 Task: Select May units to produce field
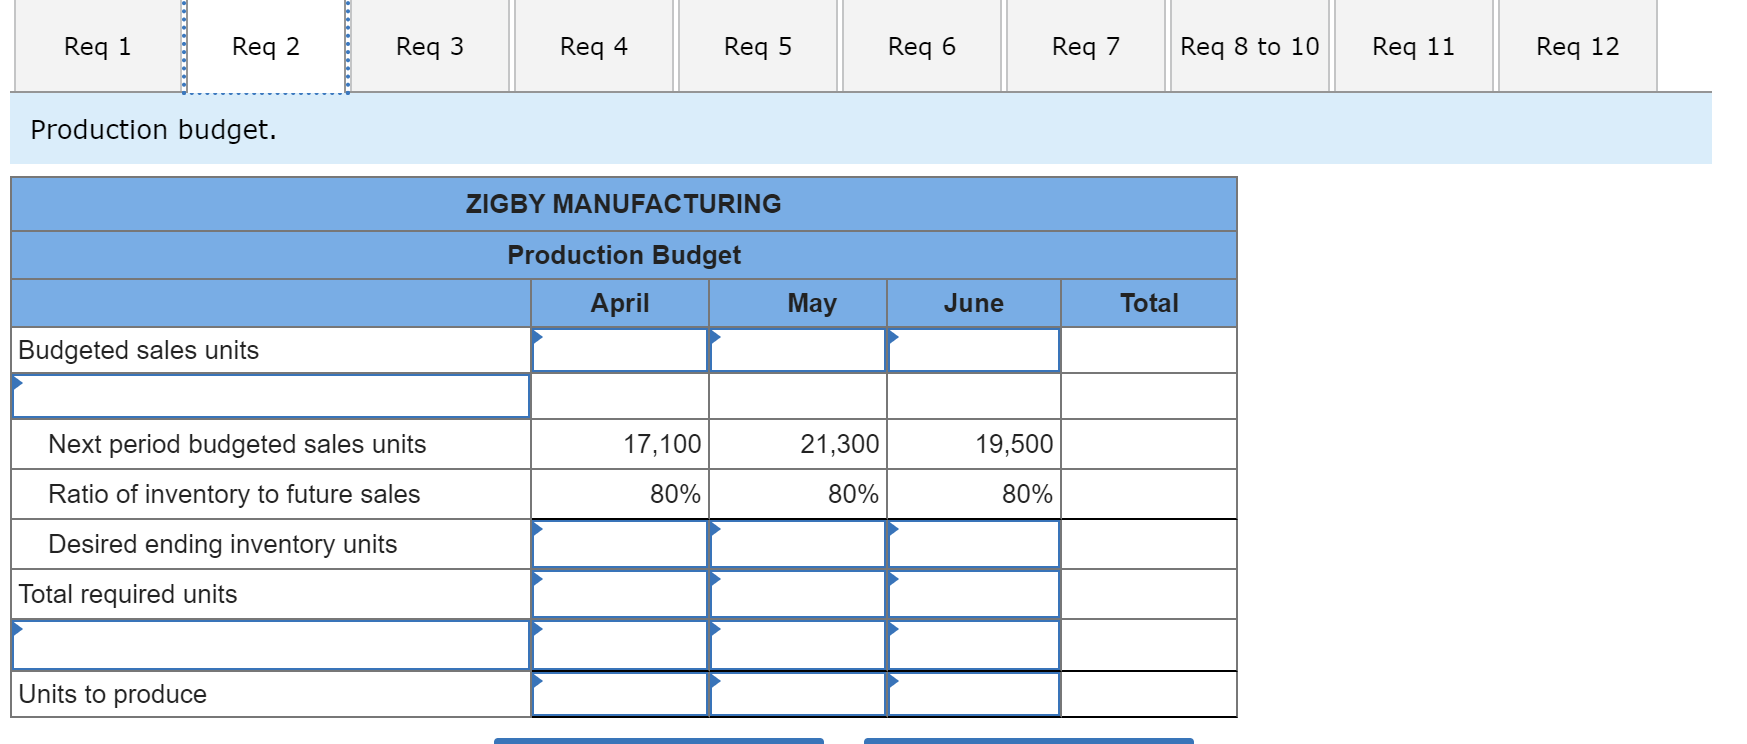click(x=798, y=694)
